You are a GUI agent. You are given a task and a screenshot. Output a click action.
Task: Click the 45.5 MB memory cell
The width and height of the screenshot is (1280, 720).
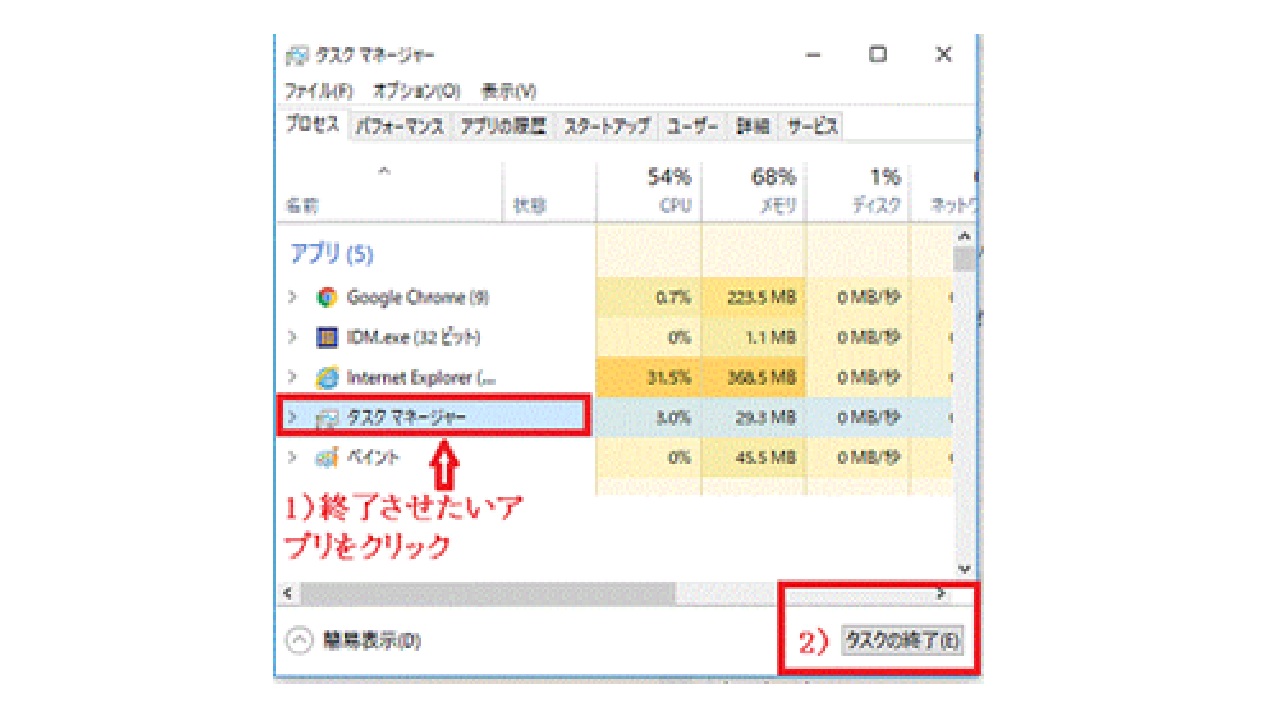pos(754,458)
